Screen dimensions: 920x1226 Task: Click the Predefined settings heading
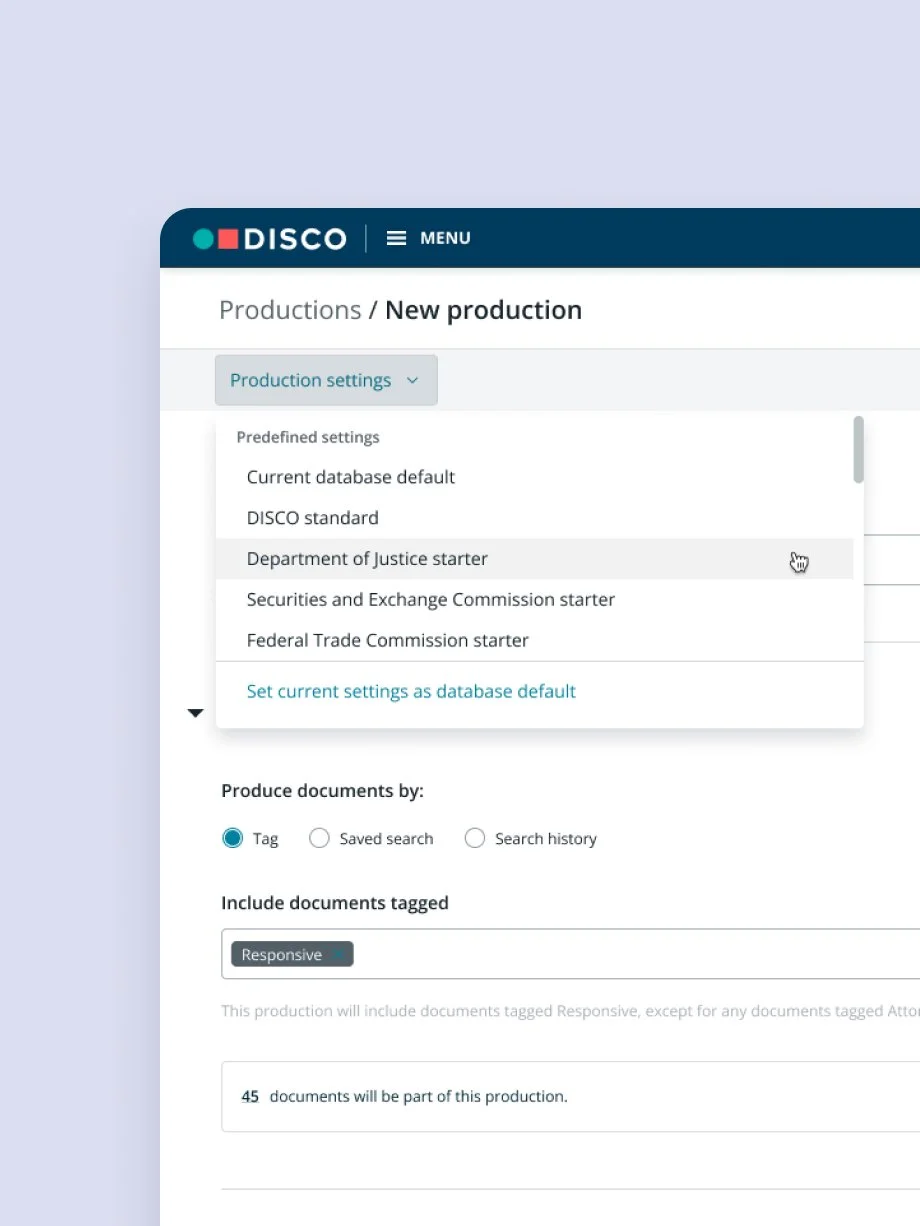pyautogui.click(x=308, y=437)
